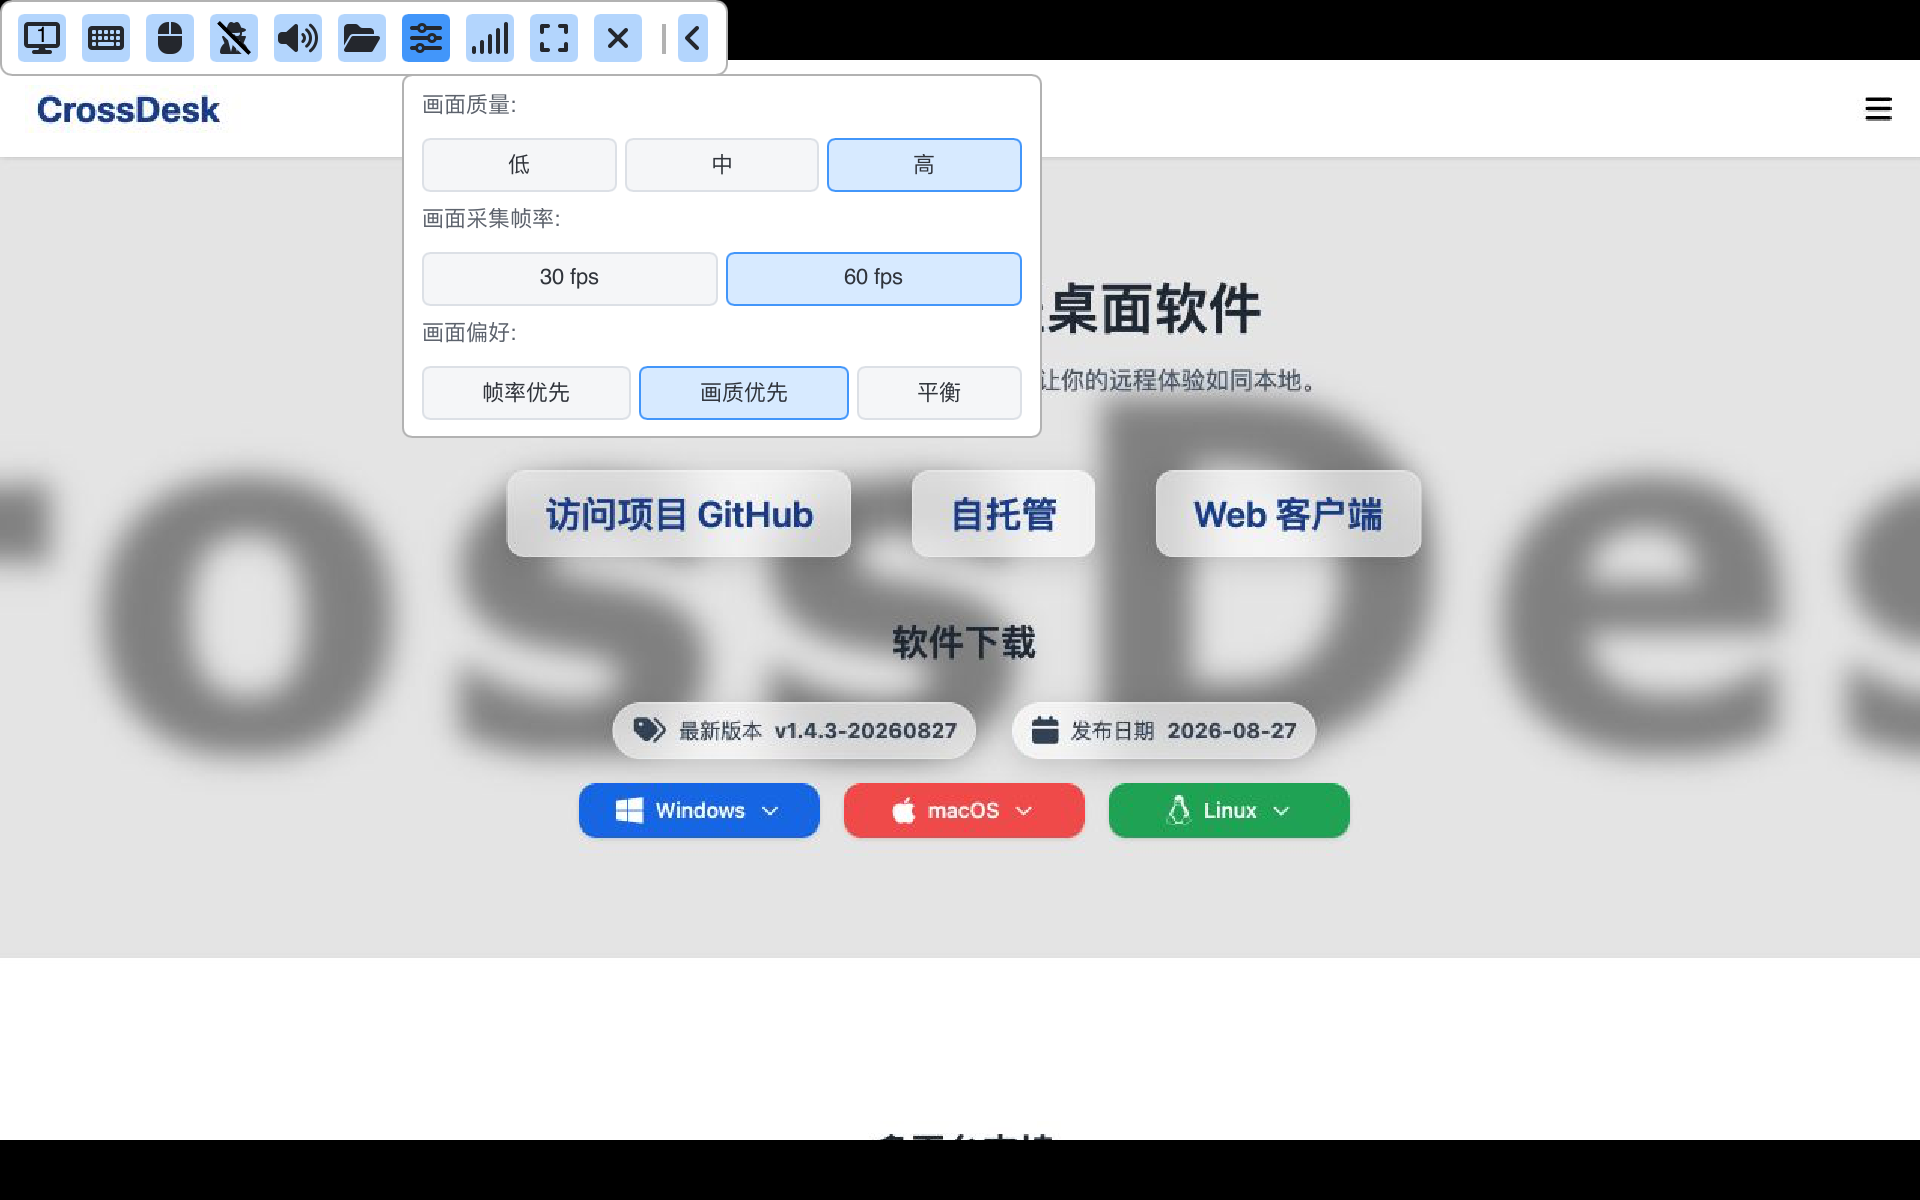Enter fullscreen mode
The height and width of the screenshot is (1200, 1920).
point(554,38)
